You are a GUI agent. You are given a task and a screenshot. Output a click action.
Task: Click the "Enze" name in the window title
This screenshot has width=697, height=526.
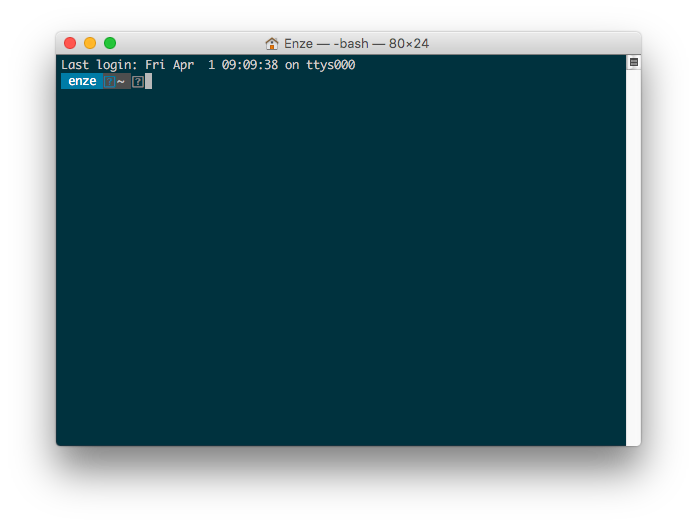click(x=300, y=44)
